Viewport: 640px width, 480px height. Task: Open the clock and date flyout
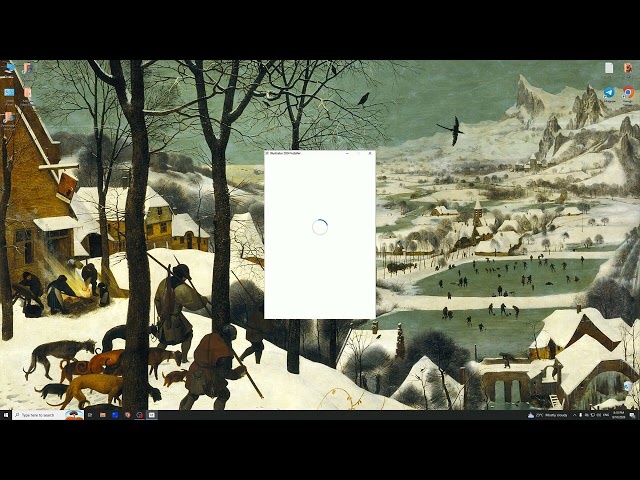pos(618,415)
